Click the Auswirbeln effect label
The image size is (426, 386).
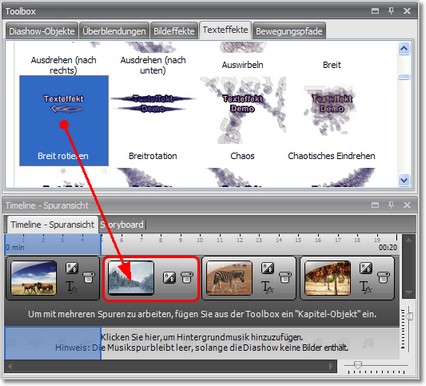pos(242,65)
